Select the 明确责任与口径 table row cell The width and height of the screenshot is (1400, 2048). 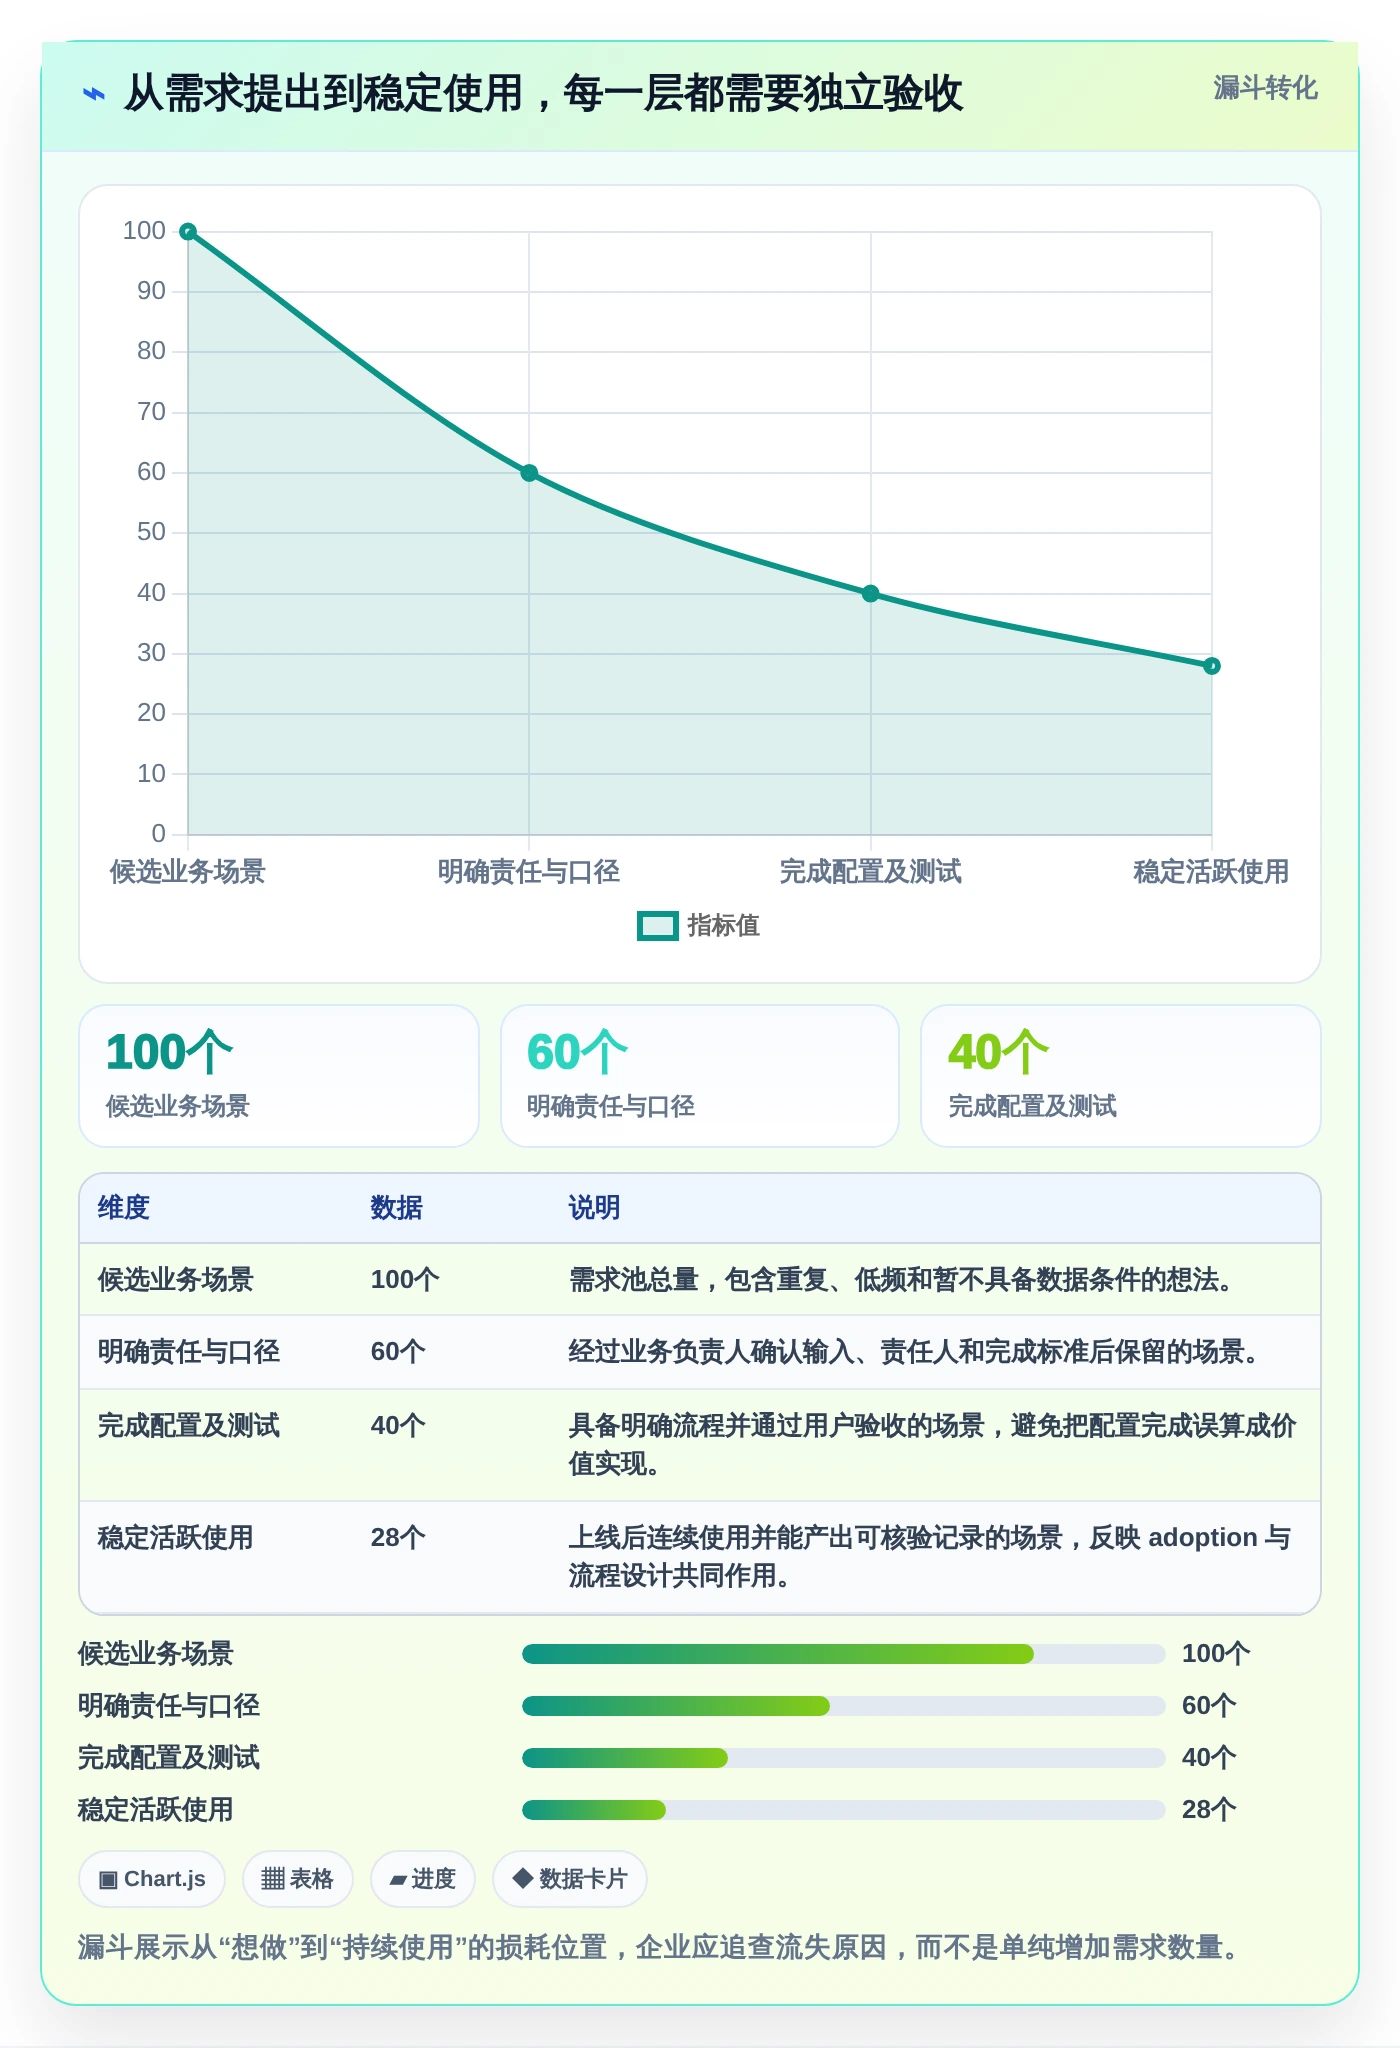tap(189, 1352)
